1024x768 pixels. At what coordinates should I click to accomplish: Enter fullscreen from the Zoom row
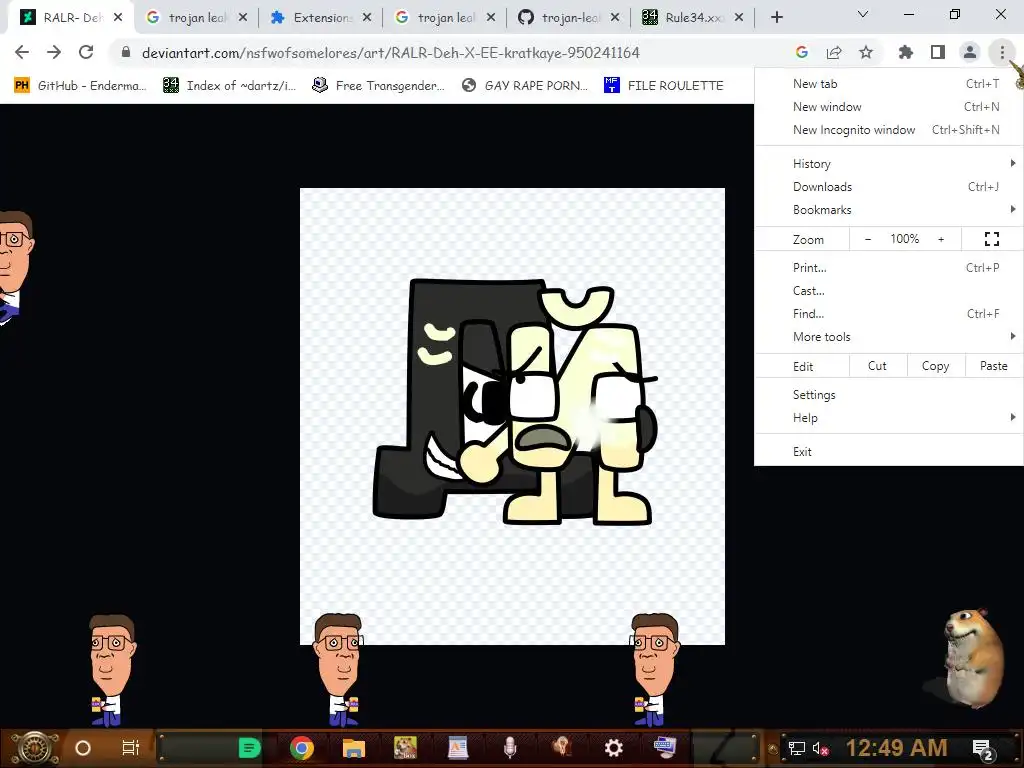click(991, 239)
